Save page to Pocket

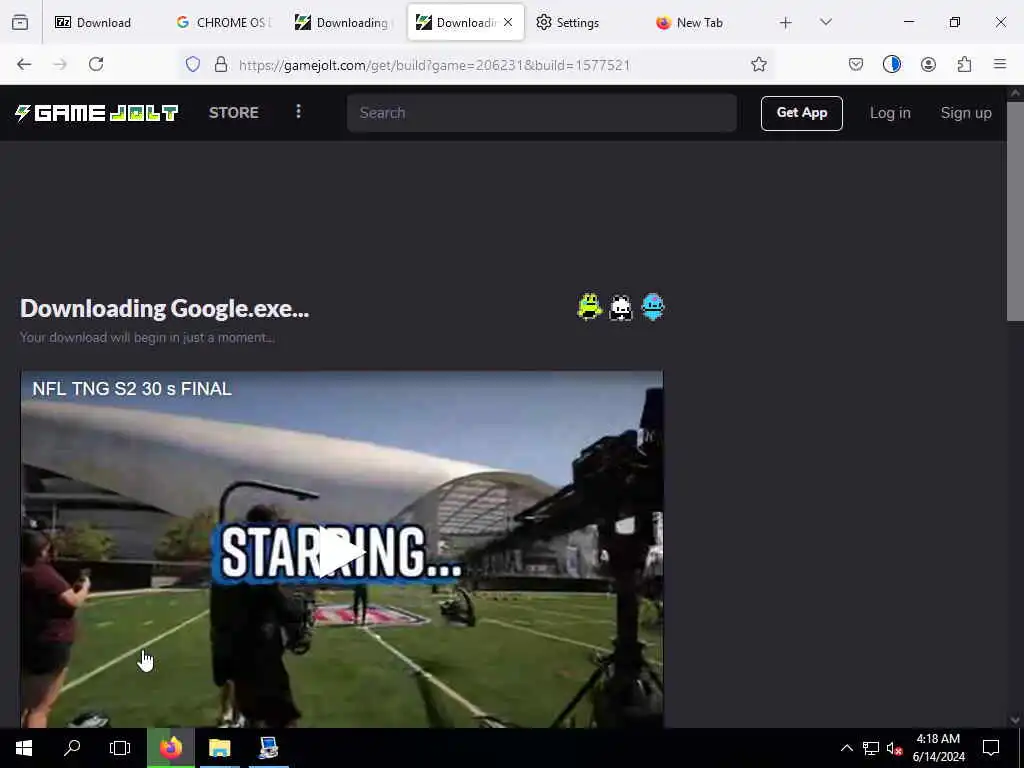(856, 64)
